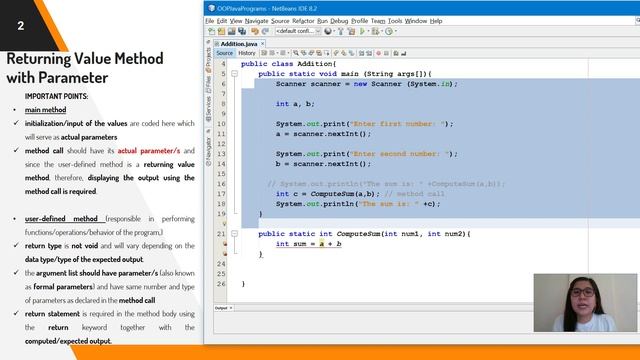Open dropdown arrow next to Run Project
Image resolution: width=640 pixels, height=360 pixels.
coord(369,31)
